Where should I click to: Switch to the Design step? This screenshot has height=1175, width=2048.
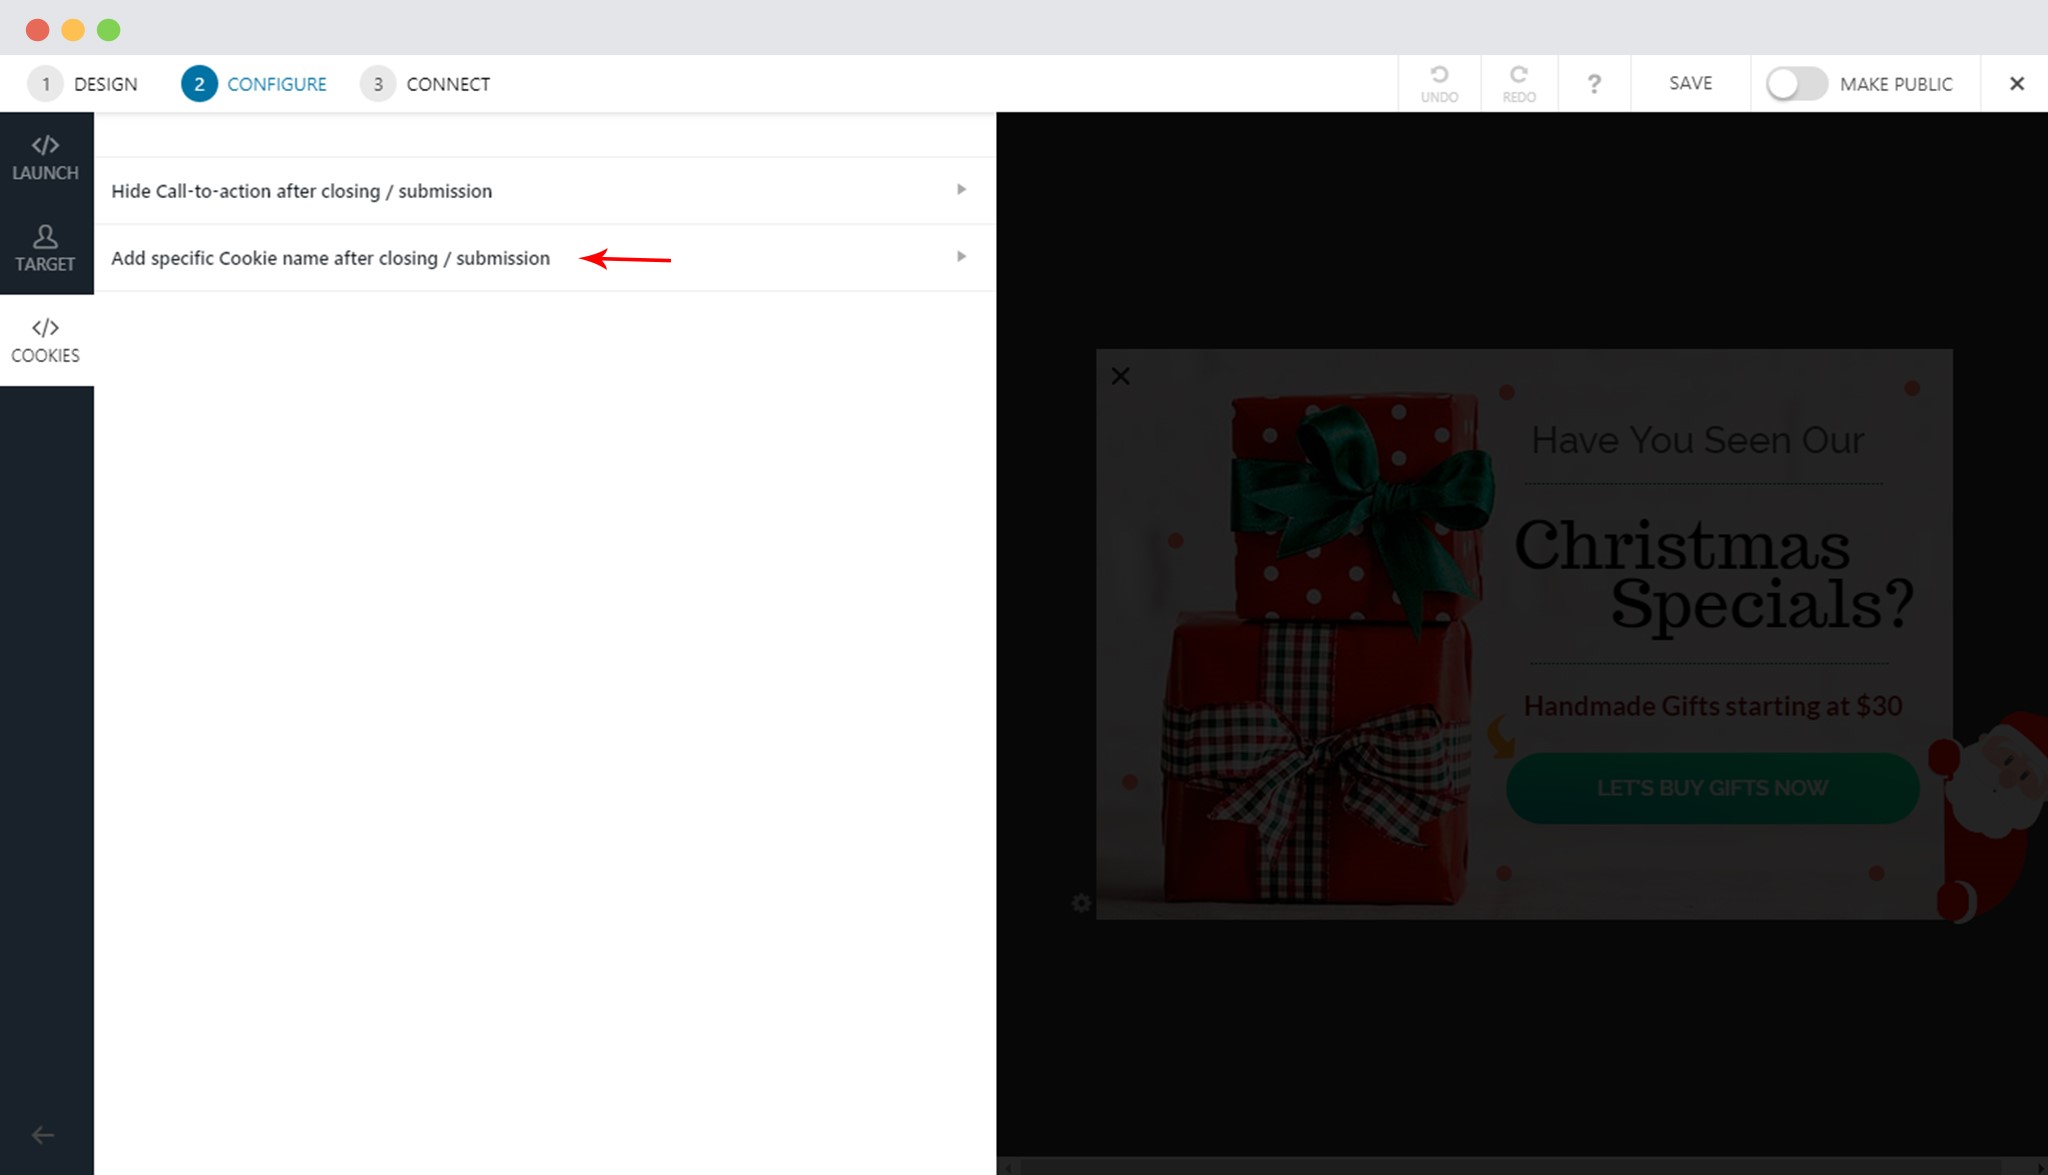tap(83, 84)
